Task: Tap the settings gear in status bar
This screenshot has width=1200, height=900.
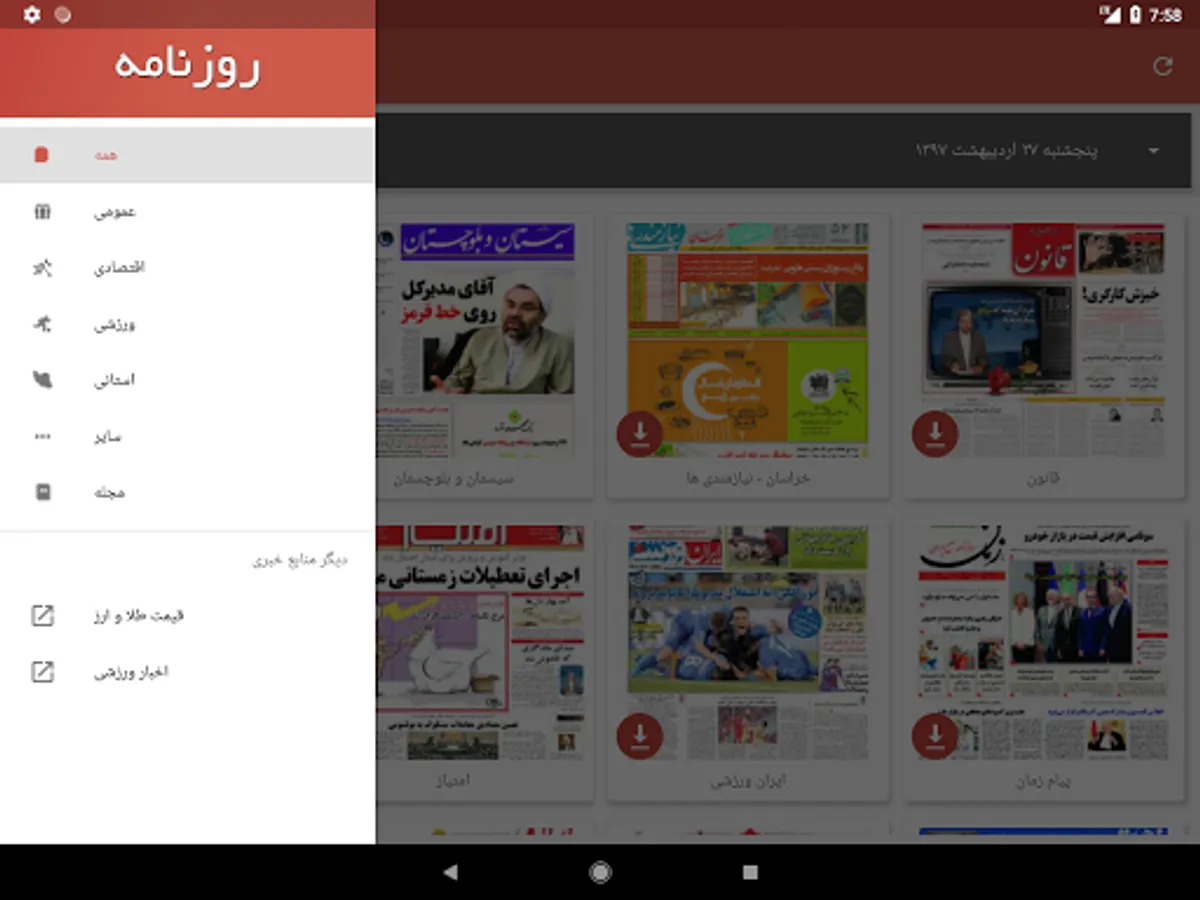Action: 32,14
